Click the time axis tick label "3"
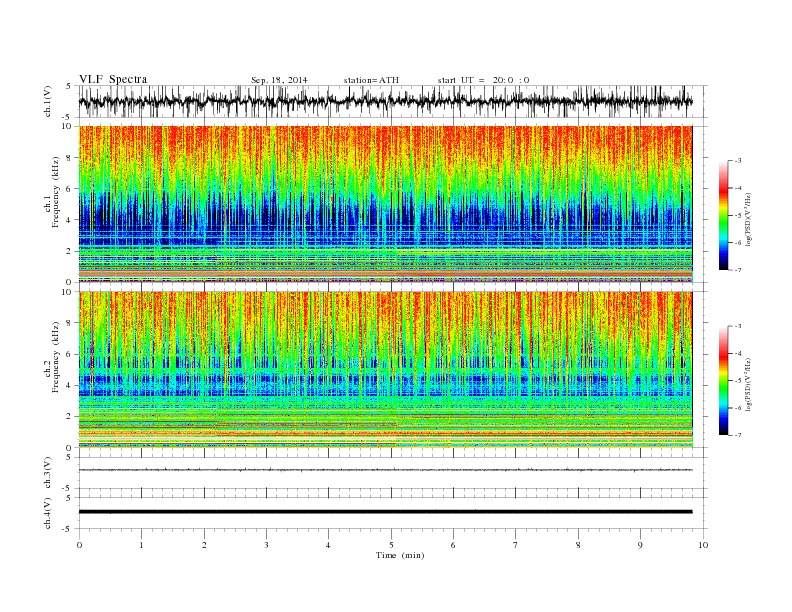792x612 pixels. [266, 545]
